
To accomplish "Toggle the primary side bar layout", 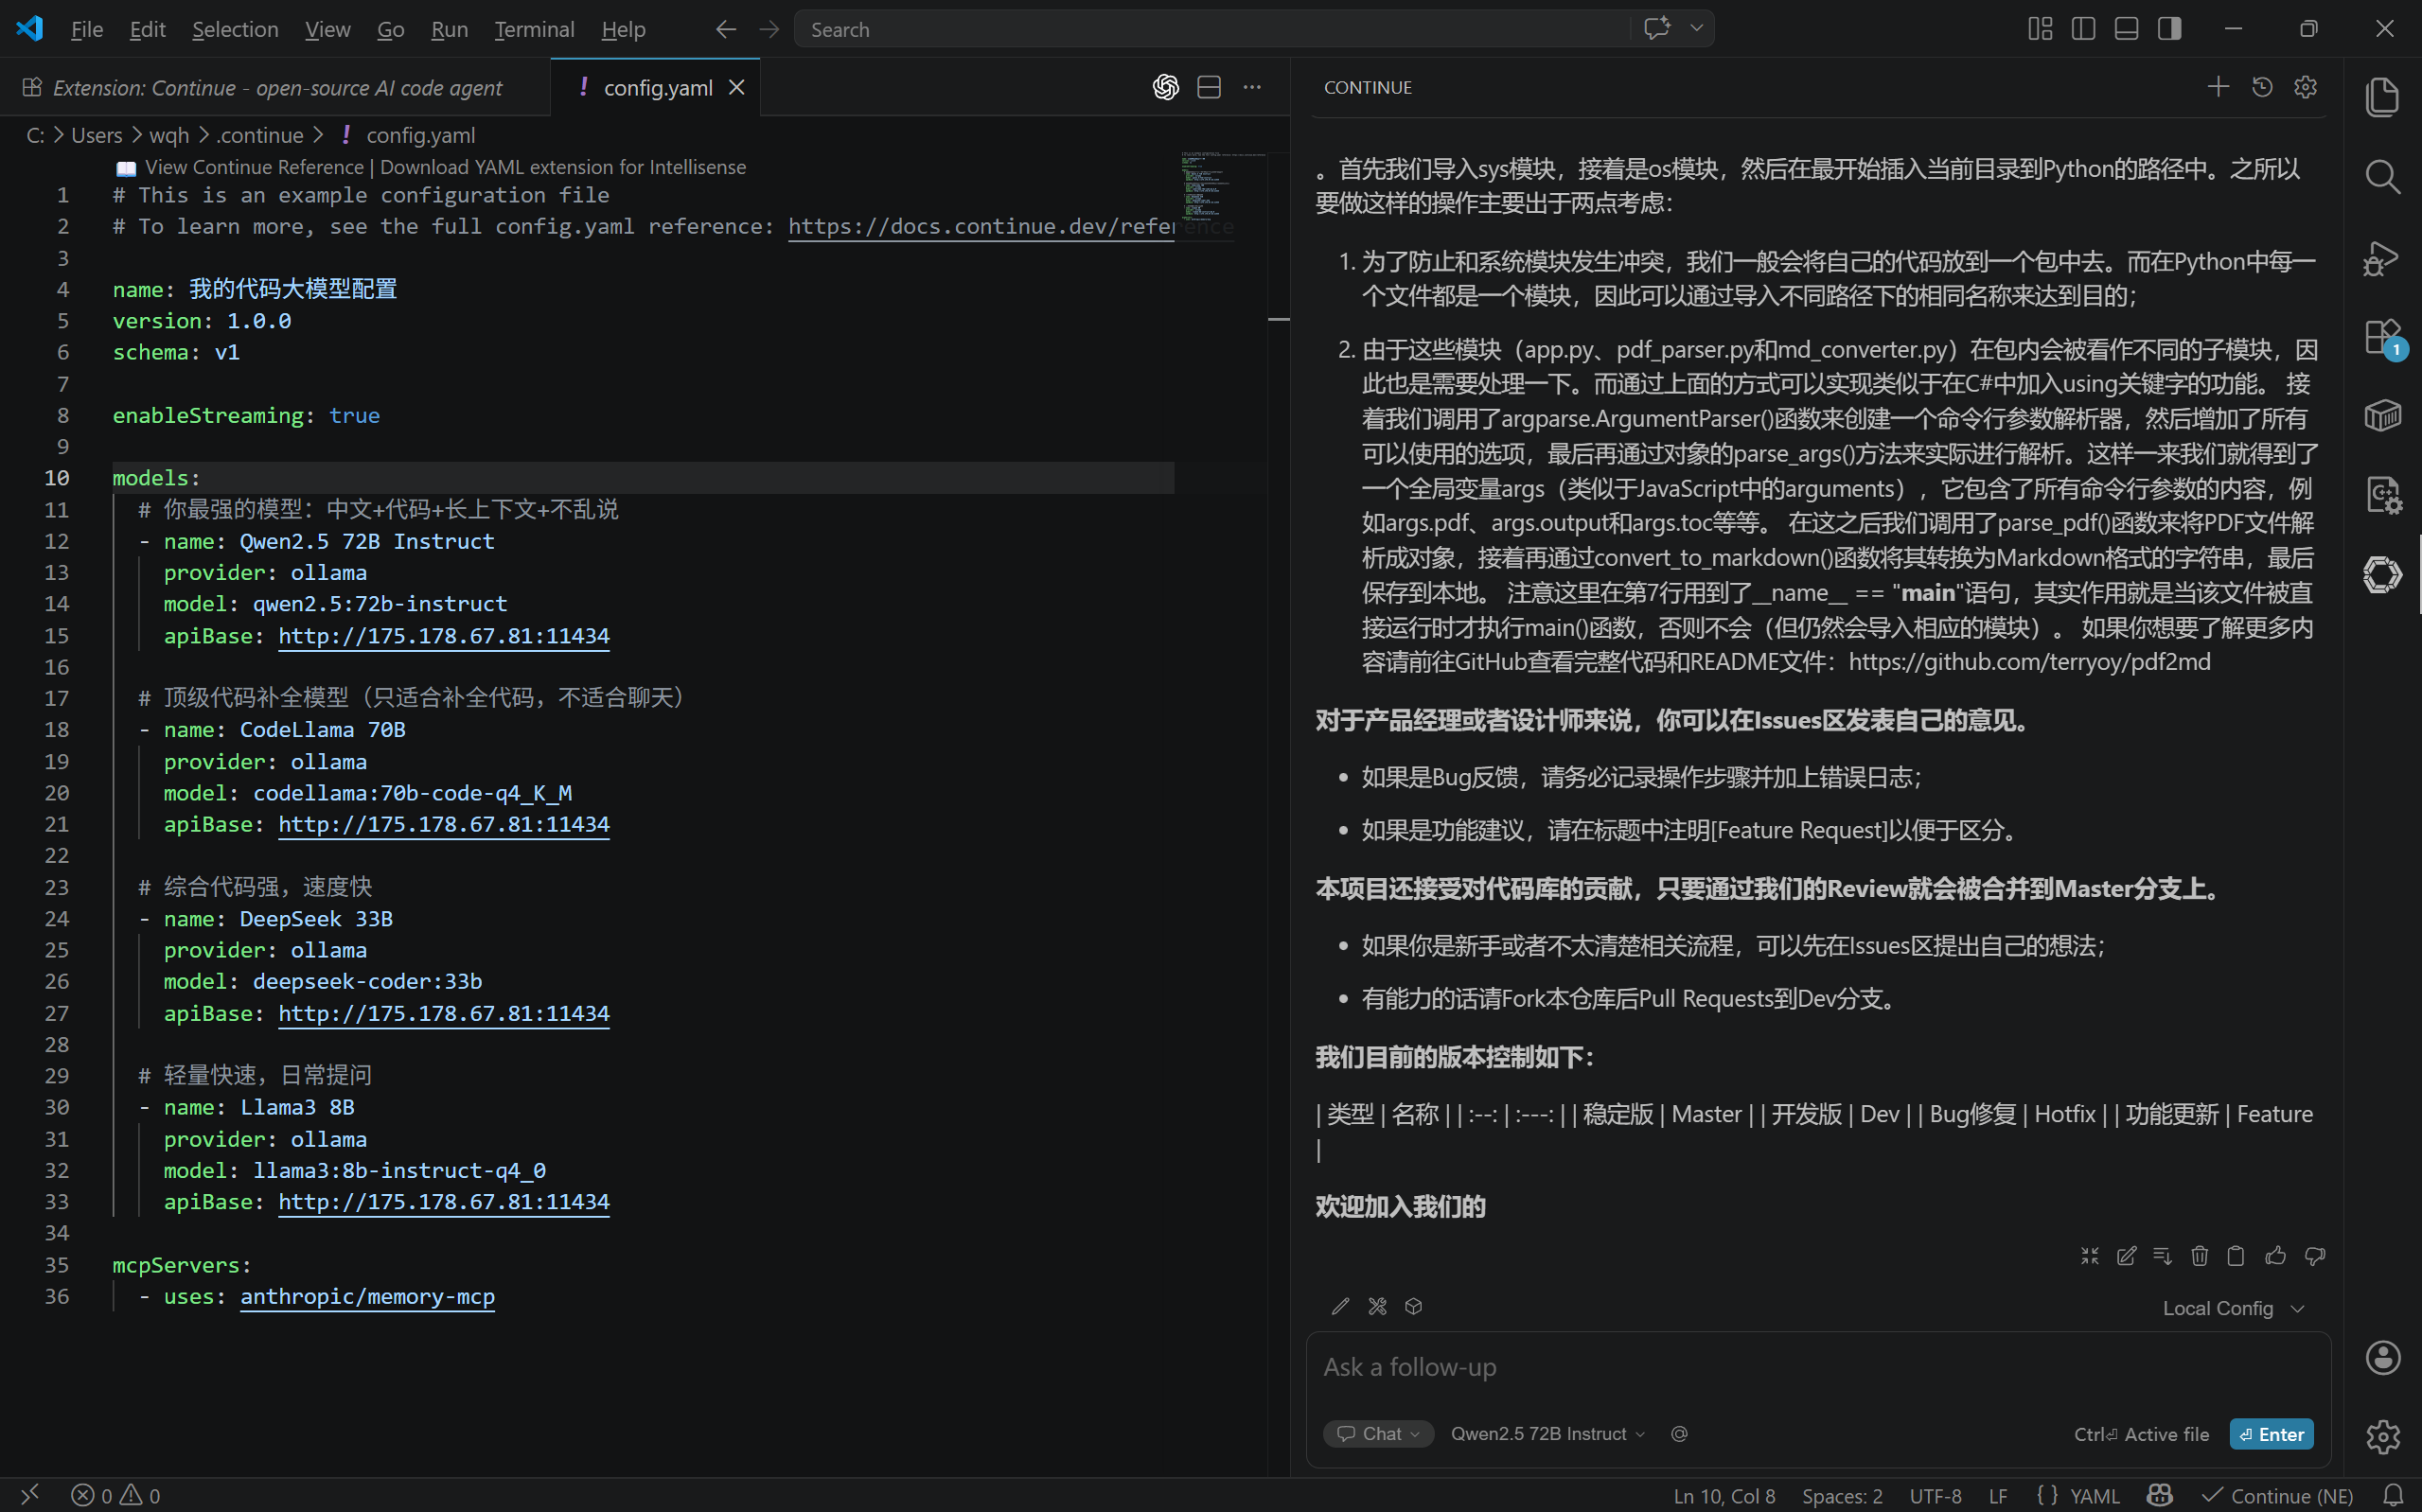I will click(2083, 29).
